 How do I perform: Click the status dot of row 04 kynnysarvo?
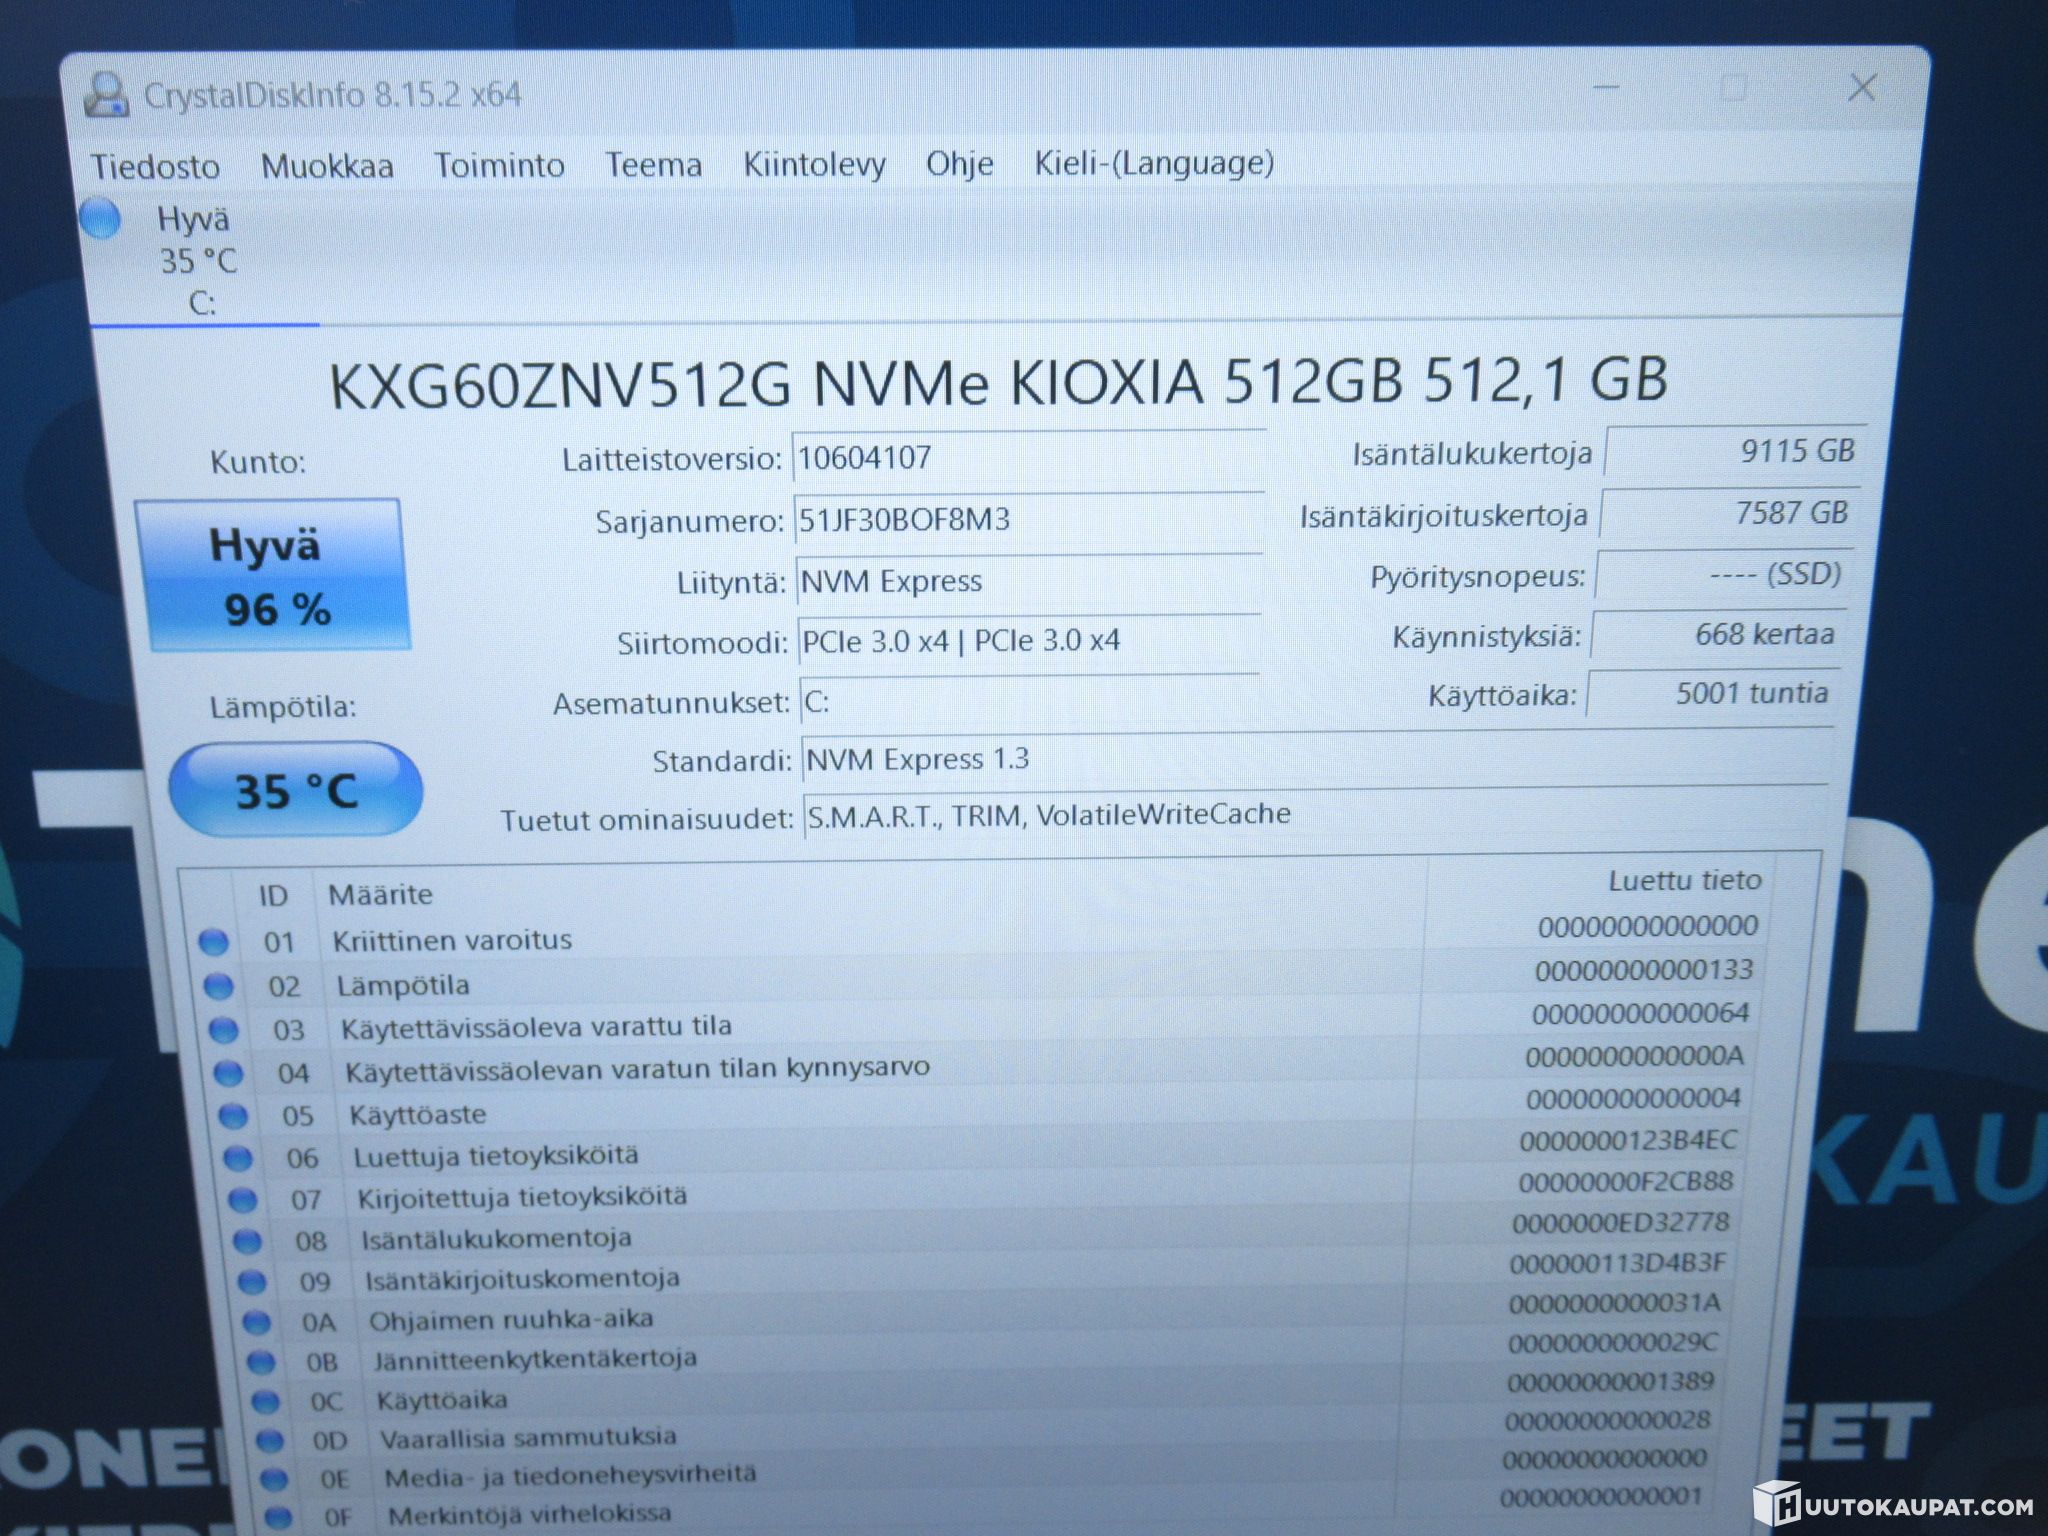pos(228,1074)
